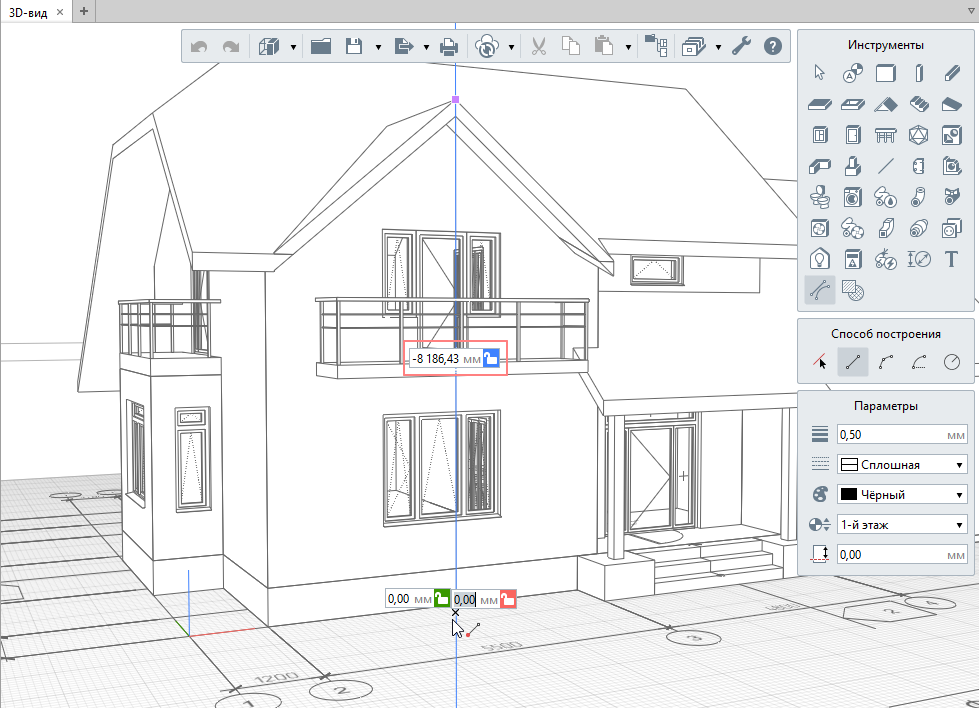The width and height of the screenshot is (979, 708).
Task: Select the Text tool
Action: [x=952, y=259]
